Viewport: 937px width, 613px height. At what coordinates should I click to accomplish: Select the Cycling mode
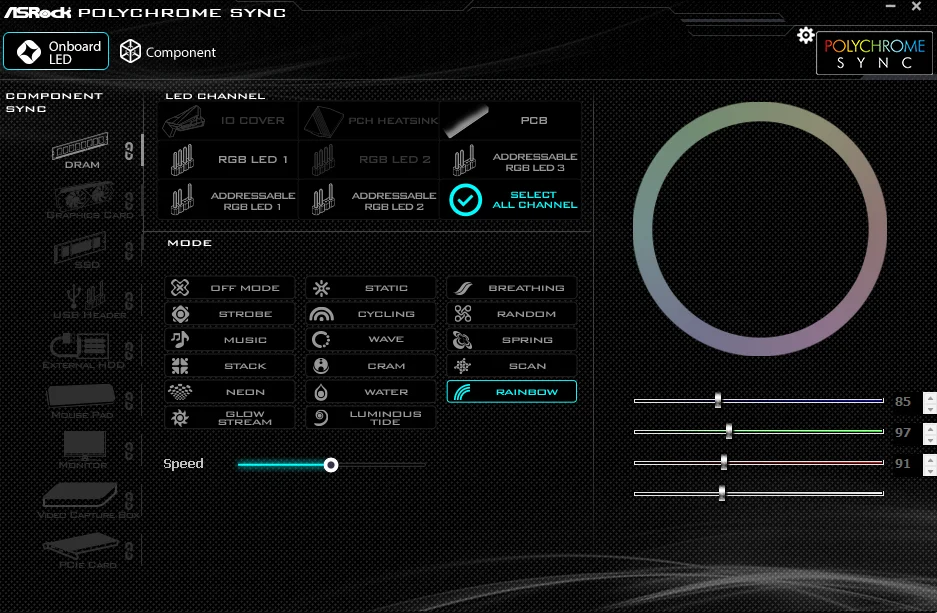370,314
